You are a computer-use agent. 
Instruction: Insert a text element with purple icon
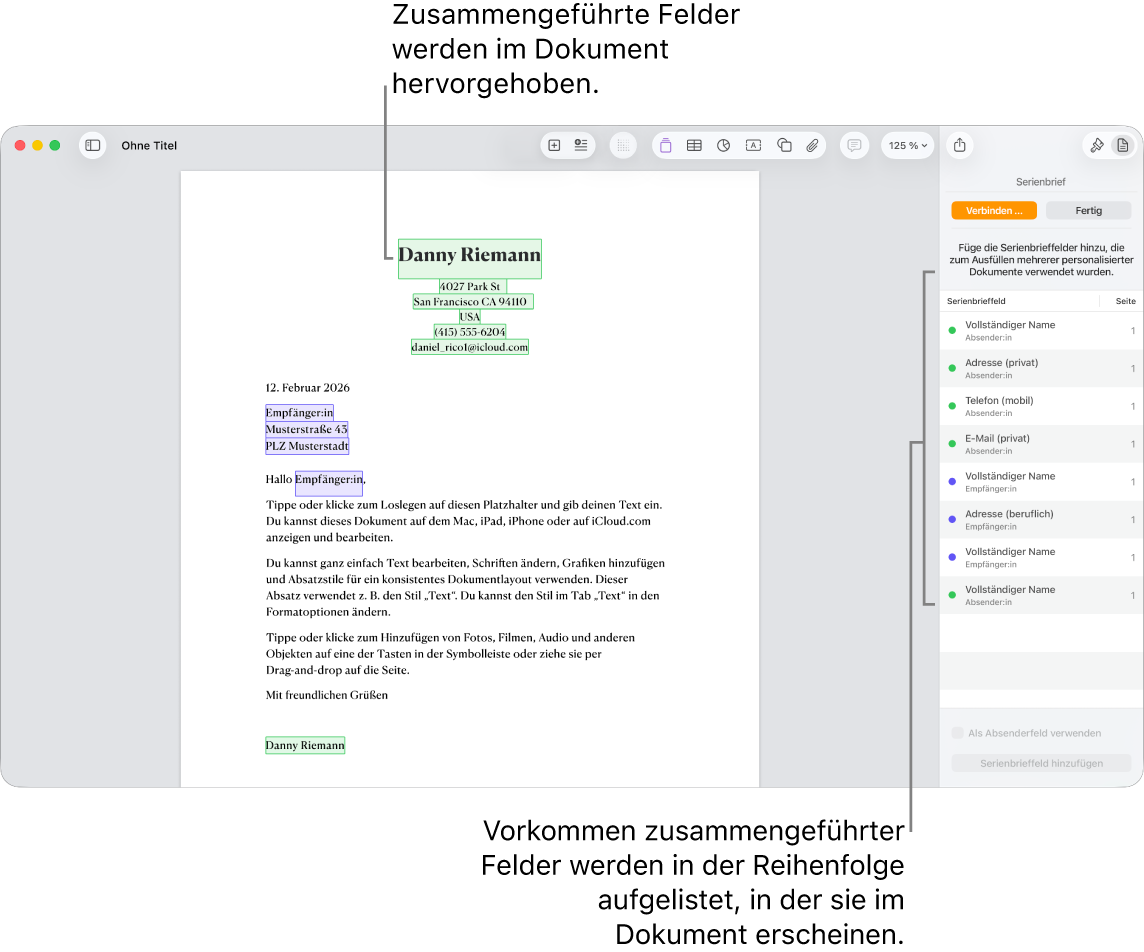(665, 145)
